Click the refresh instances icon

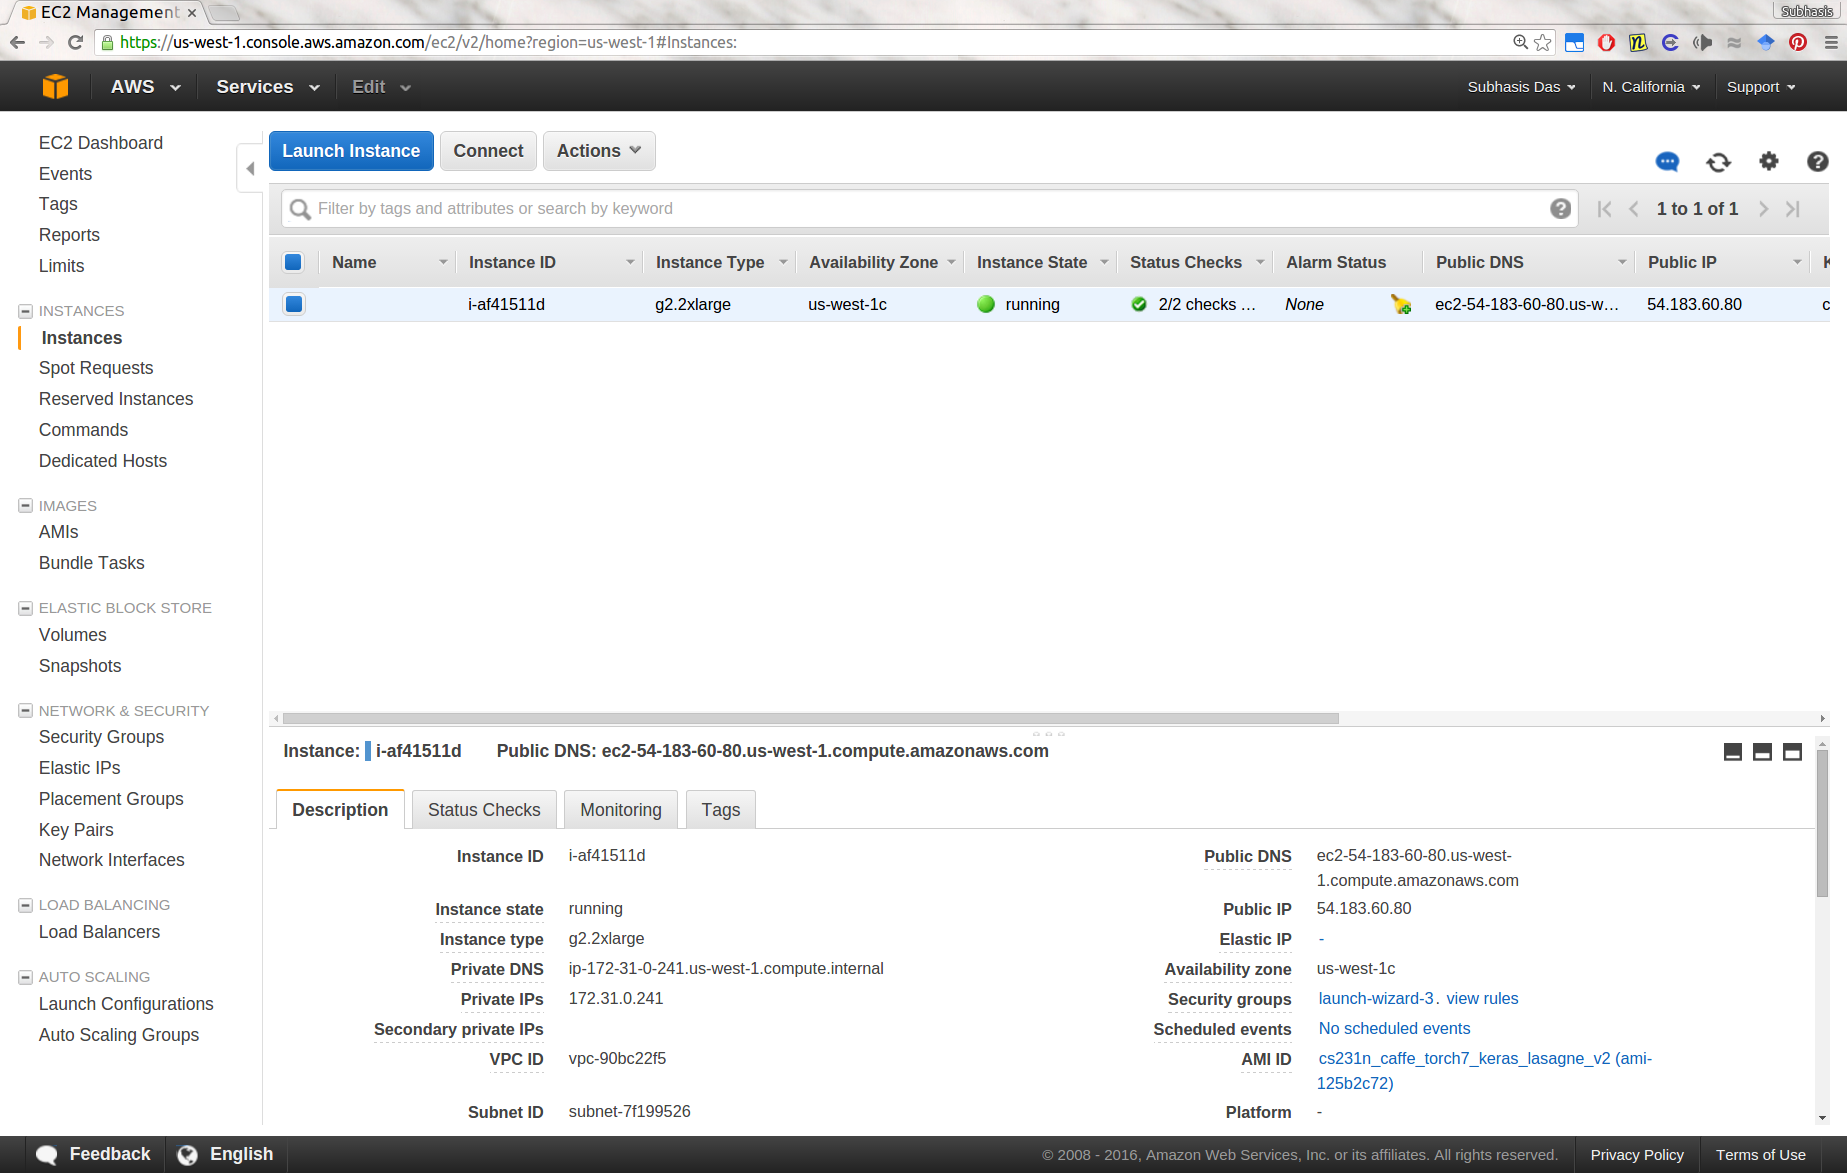1718,162
